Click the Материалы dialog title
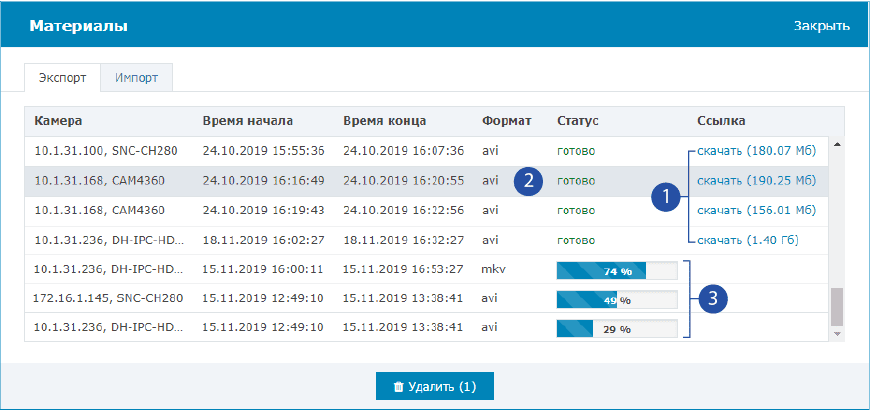 78,26
